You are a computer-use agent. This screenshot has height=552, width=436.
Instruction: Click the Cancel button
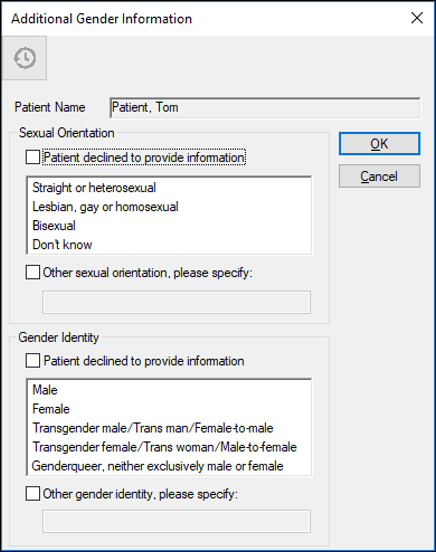pyautogui.click(x=379, y=176)
